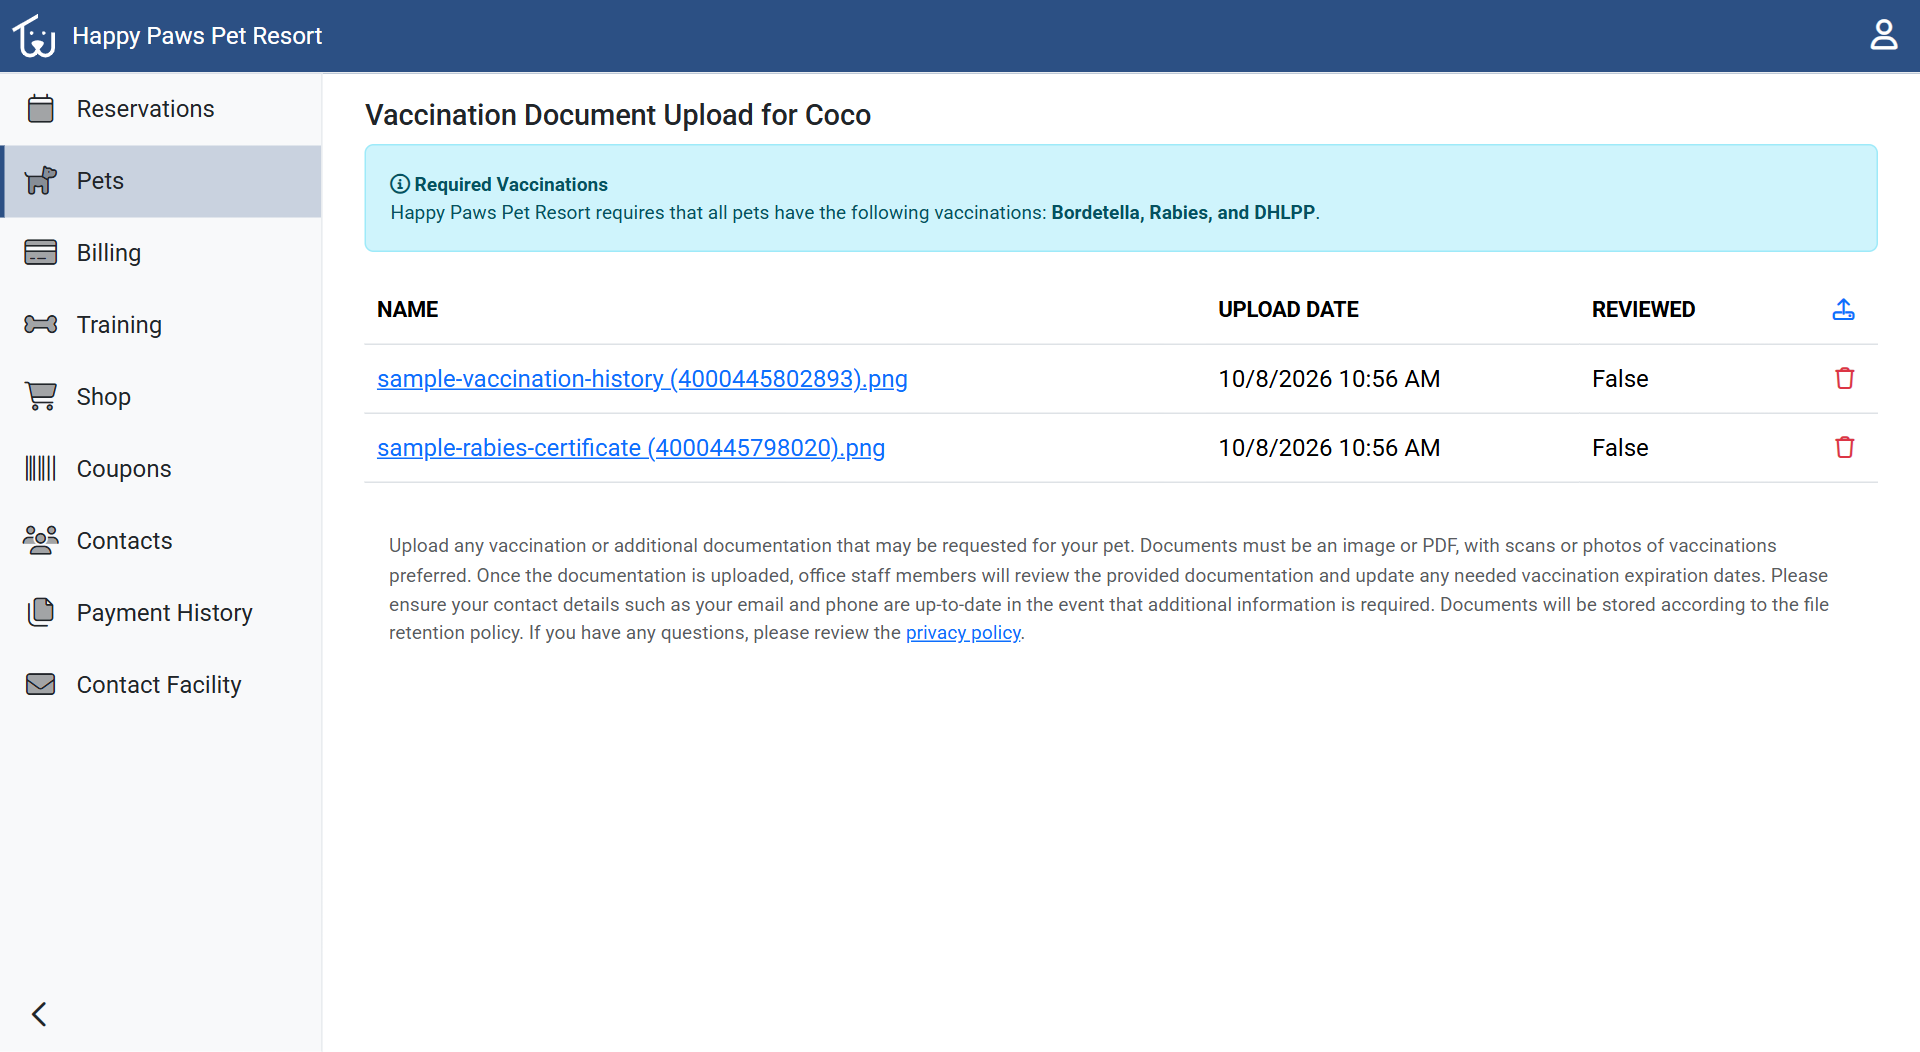The width and height of the screenshot is (1920, 1052).
Task: Click the Shop cart icon
Action: (x=41, y=396)
